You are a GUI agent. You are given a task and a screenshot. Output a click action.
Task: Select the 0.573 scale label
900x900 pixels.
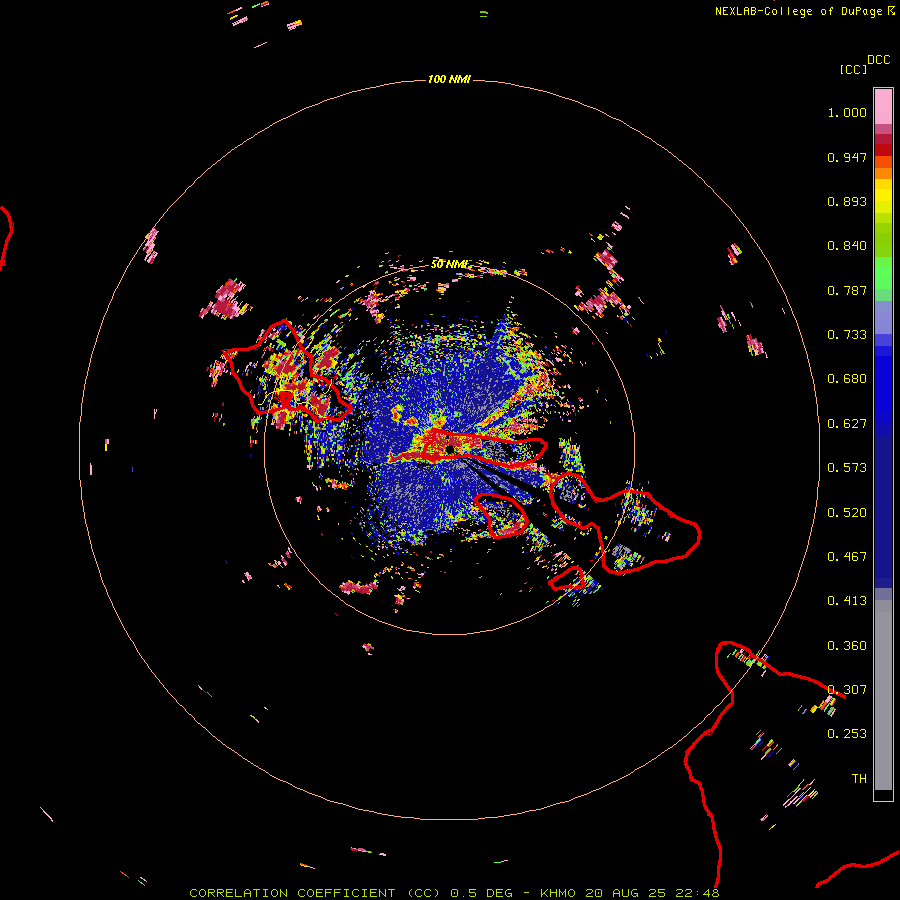click(847, 468)
